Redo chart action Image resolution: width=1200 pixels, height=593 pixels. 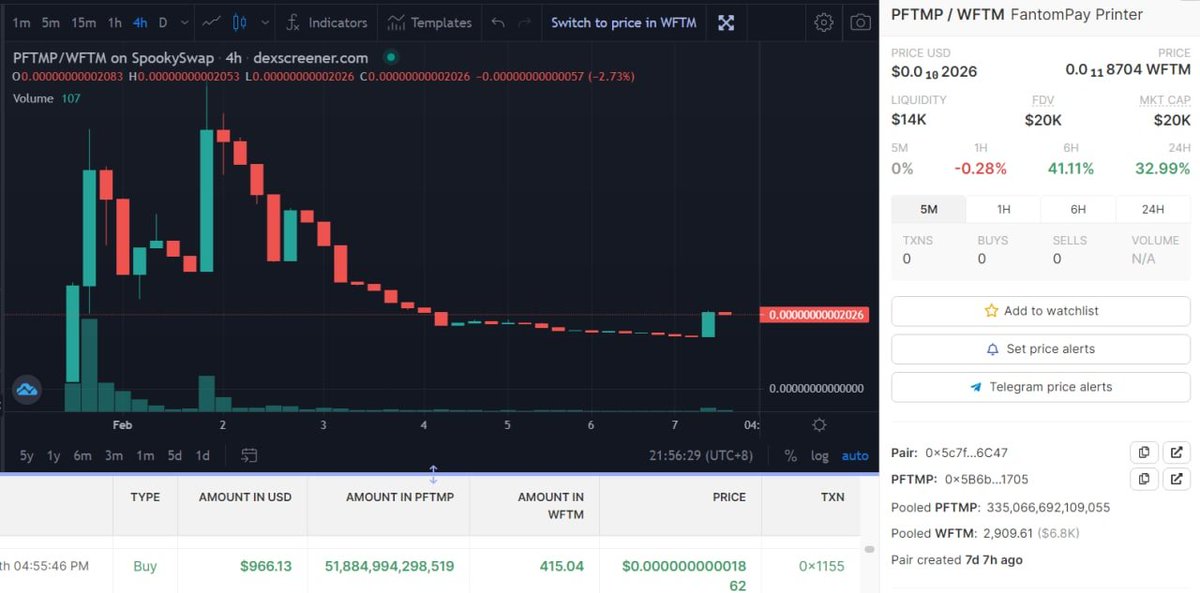click(525, 22)
